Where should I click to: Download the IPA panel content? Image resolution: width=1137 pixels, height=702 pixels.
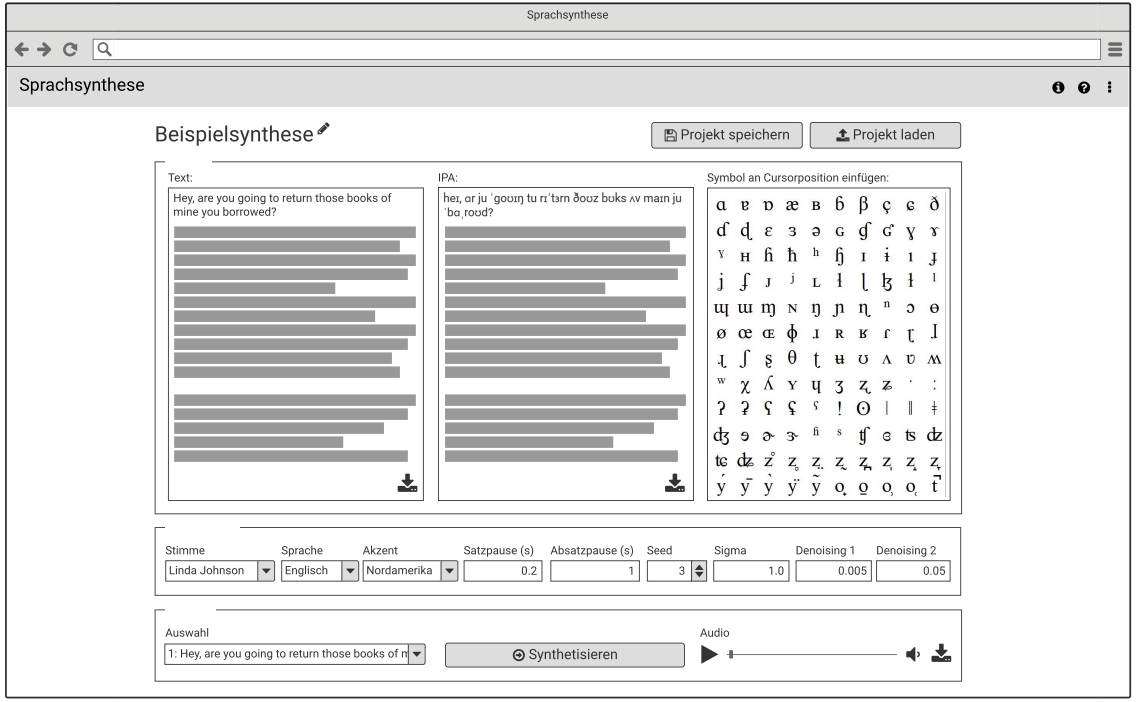click(676, 483)
